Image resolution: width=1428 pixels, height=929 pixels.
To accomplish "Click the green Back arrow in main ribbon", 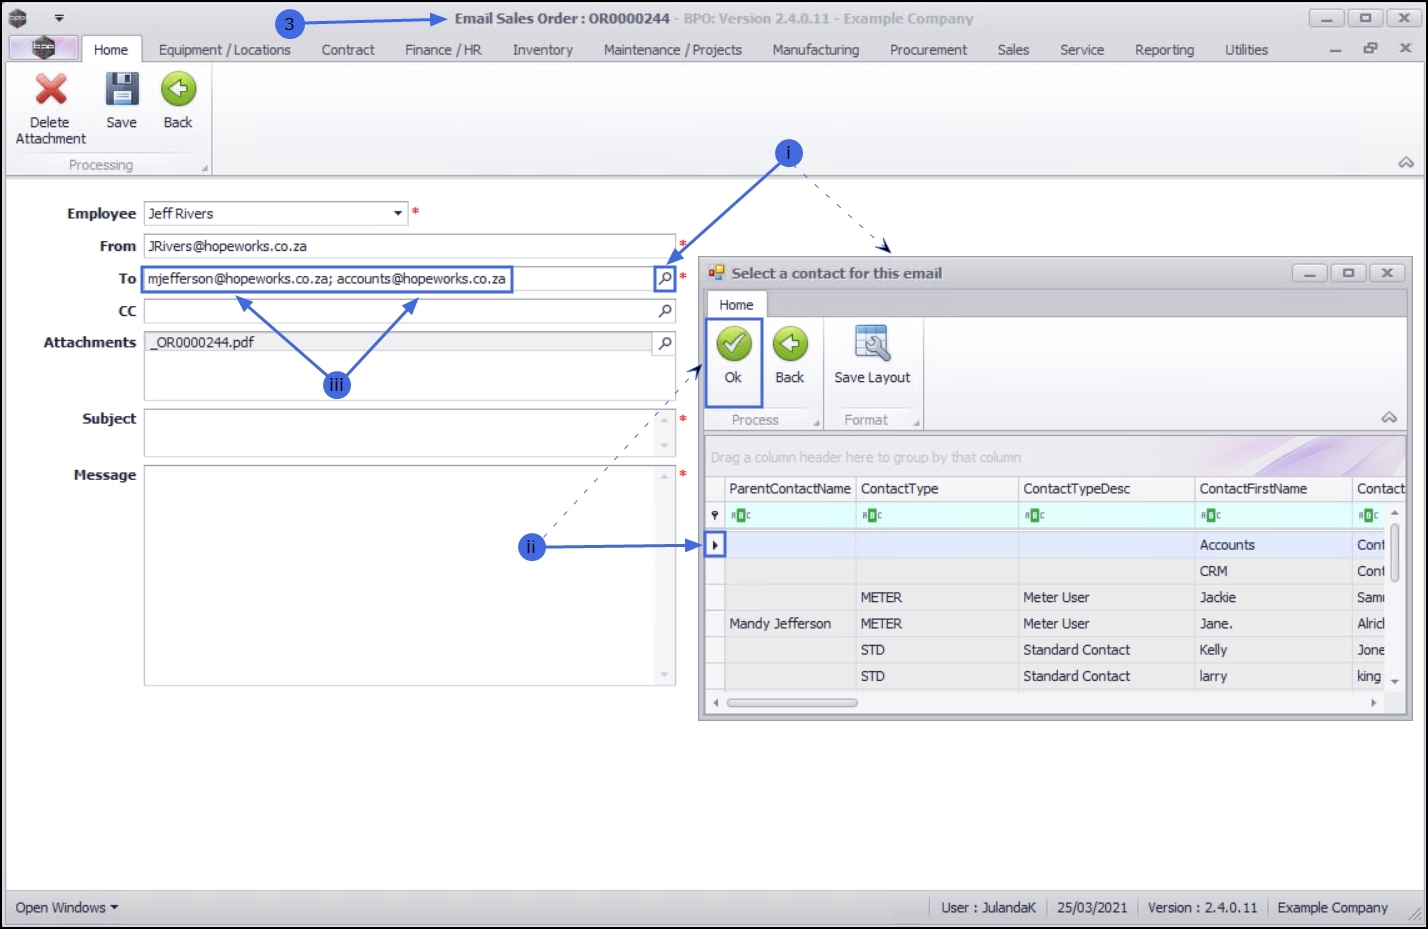I will (178, 89).
